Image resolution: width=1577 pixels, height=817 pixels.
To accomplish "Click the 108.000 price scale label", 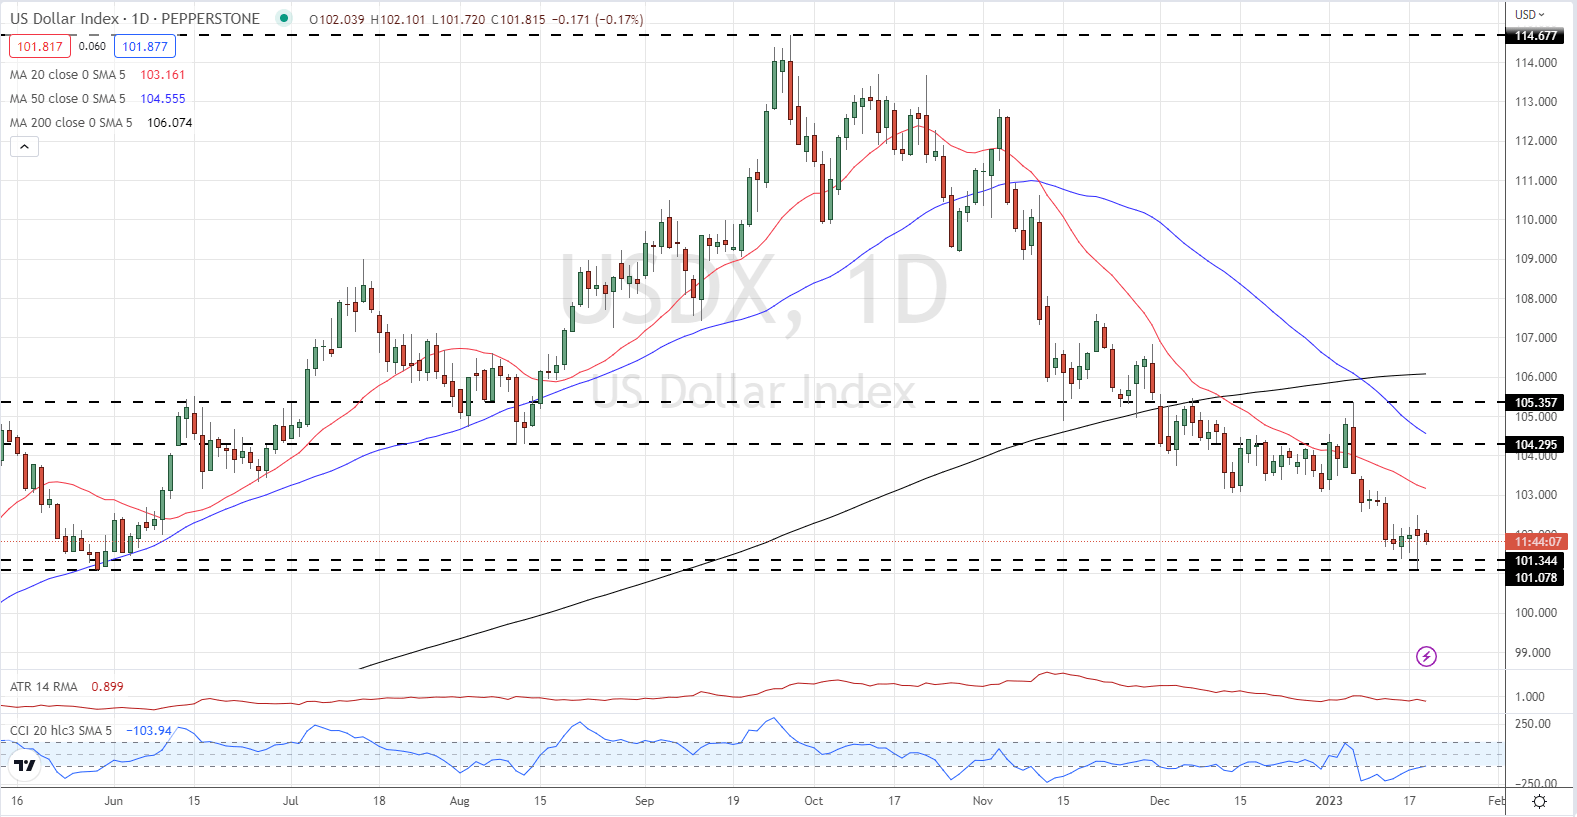I will 1535,299.
